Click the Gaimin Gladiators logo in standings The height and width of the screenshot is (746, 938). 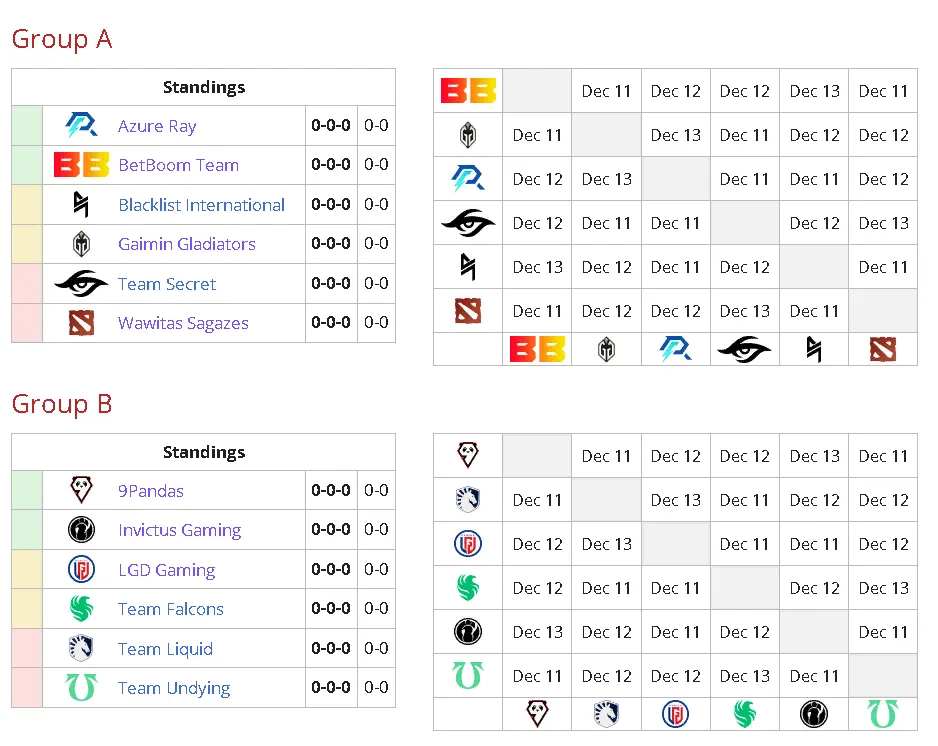pos(81,244)
